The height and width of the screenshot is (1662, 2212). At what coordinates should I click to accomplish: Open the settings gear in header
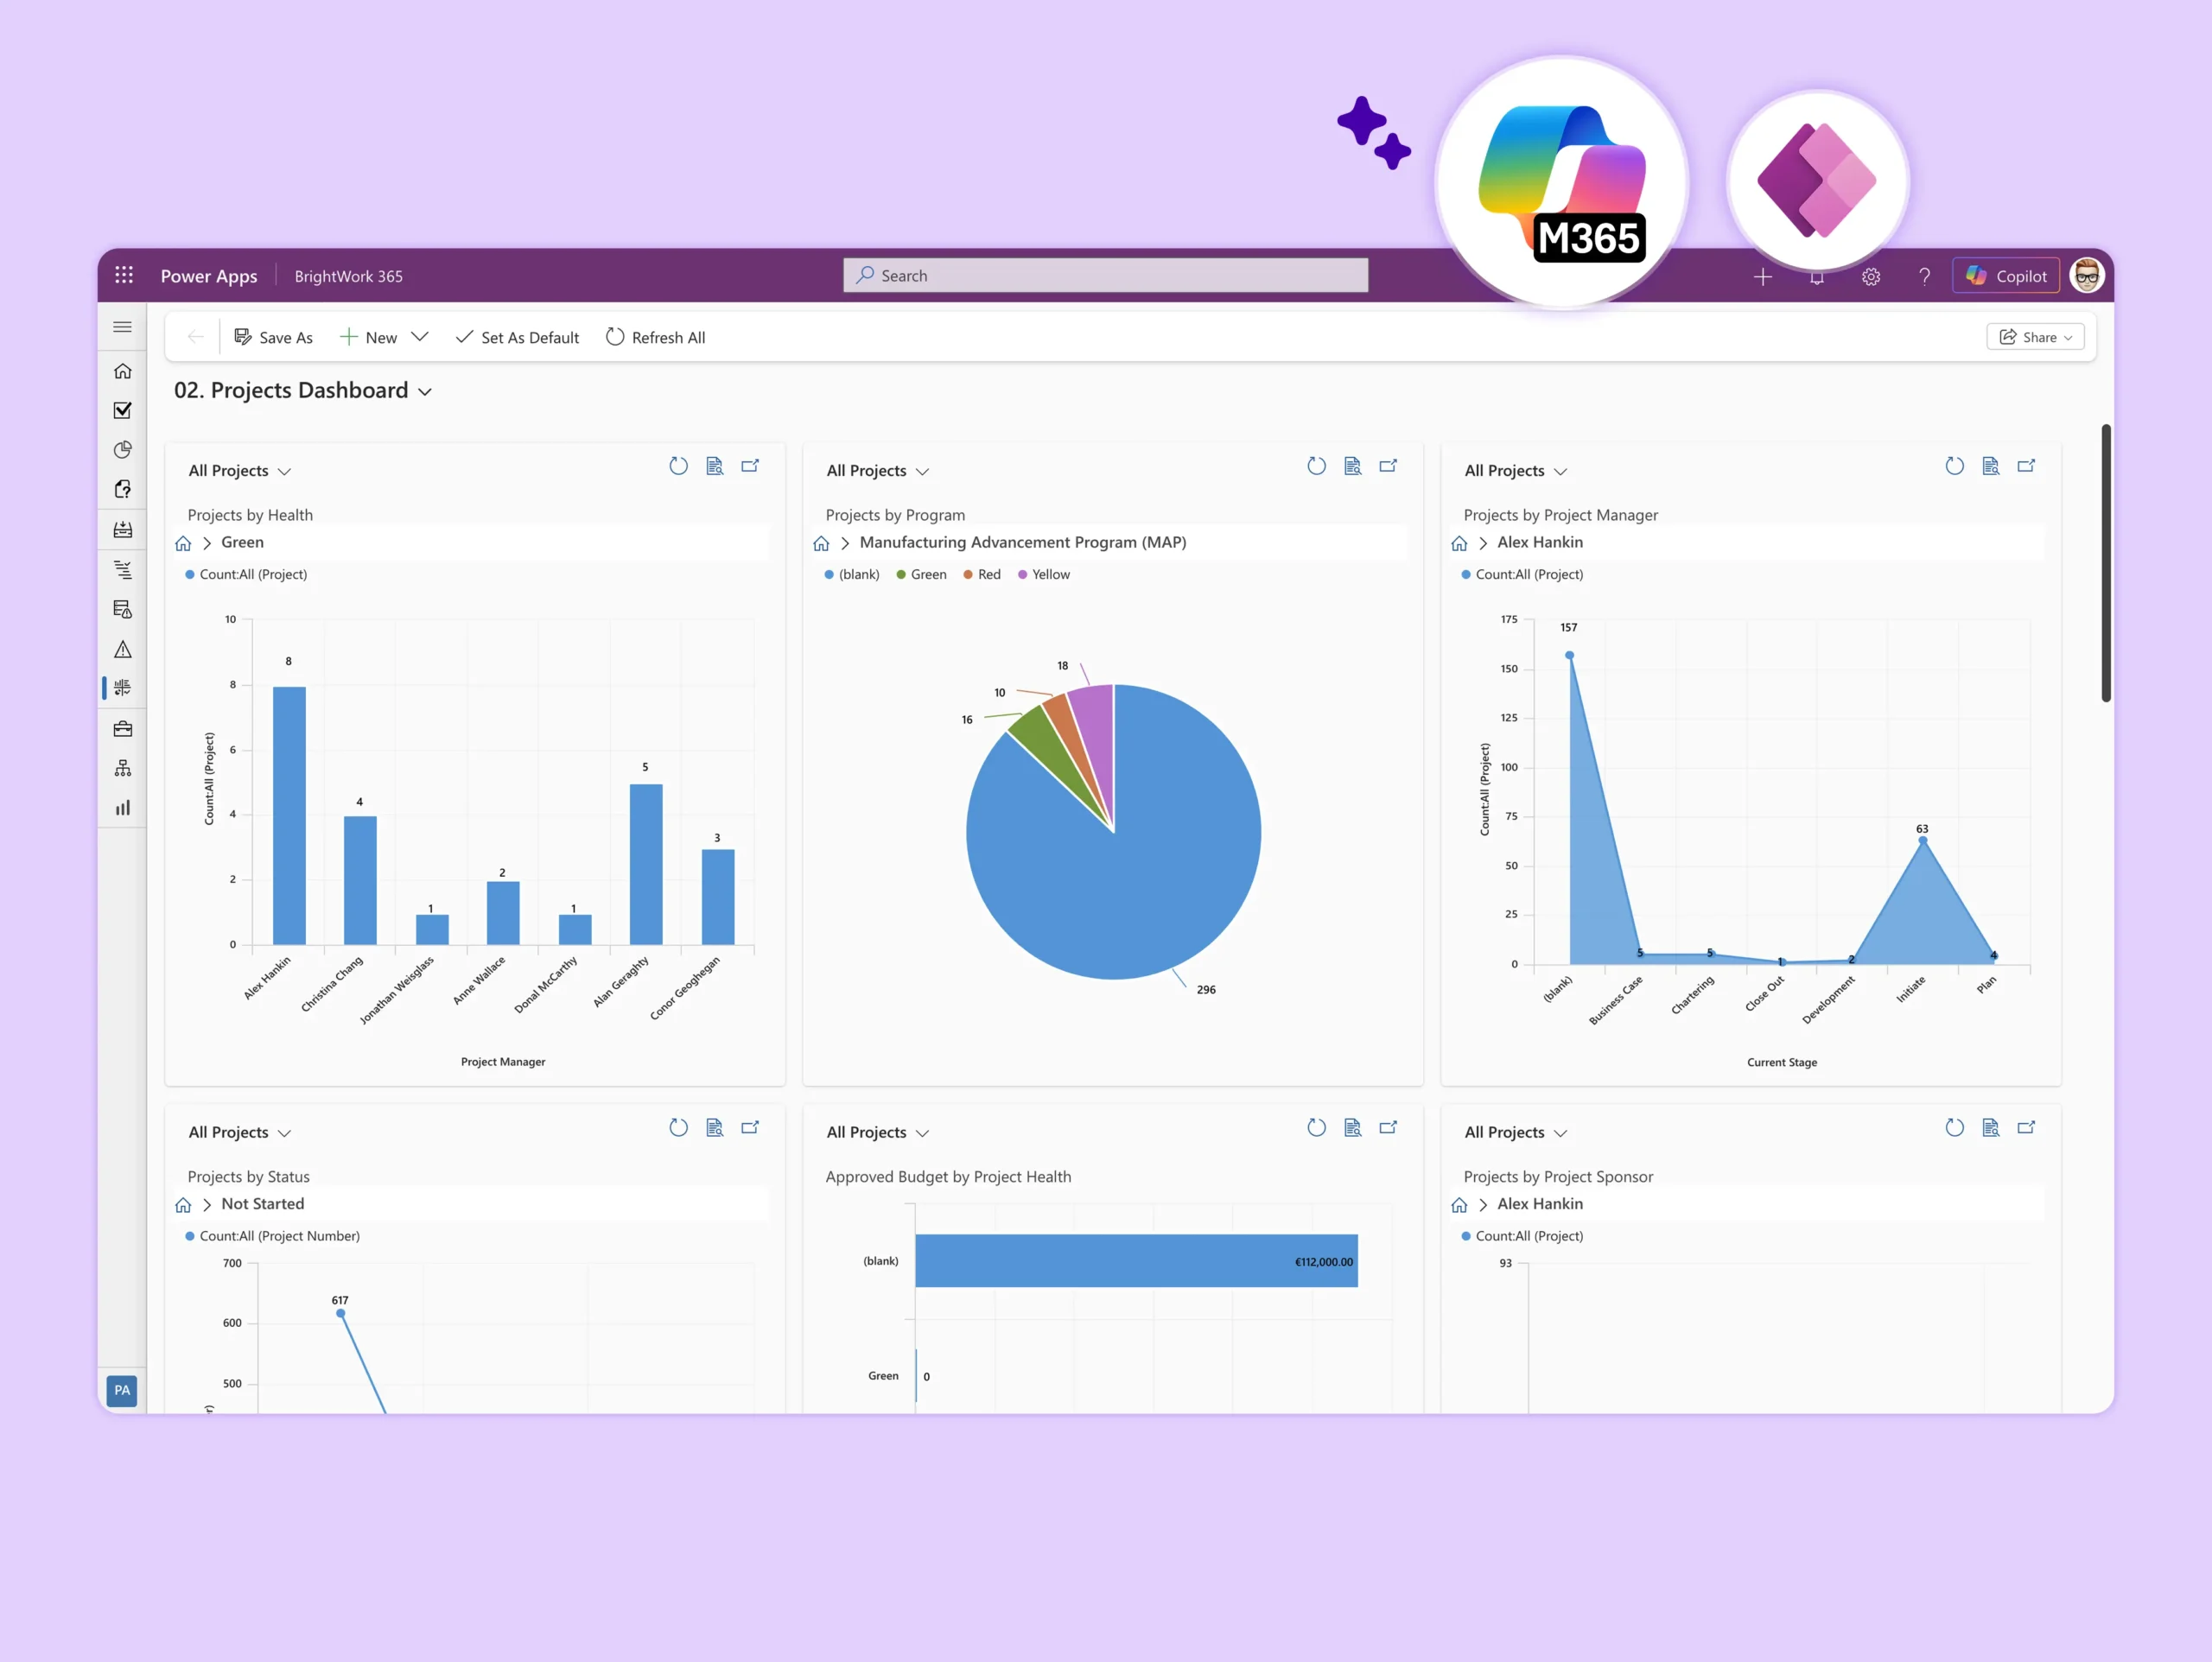click(x=1871, y=276)
